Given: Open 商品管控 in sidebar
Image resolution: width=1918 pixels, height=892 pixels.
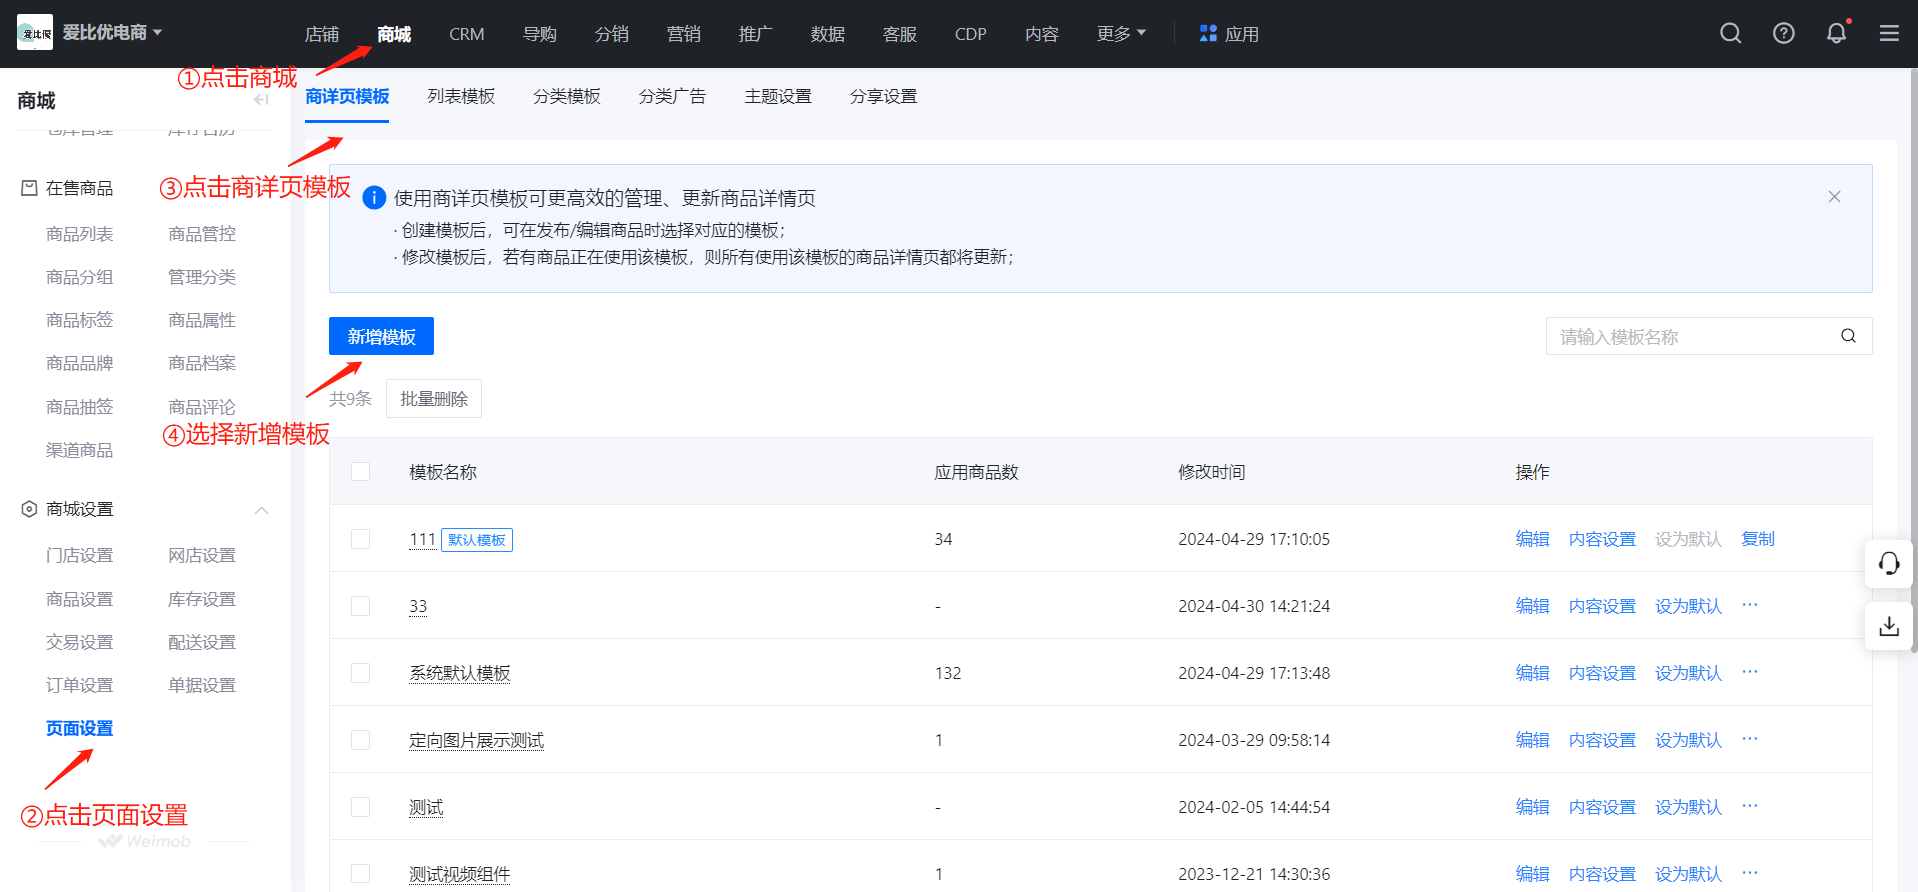Looking at the screenshot, I should [202, 234].
